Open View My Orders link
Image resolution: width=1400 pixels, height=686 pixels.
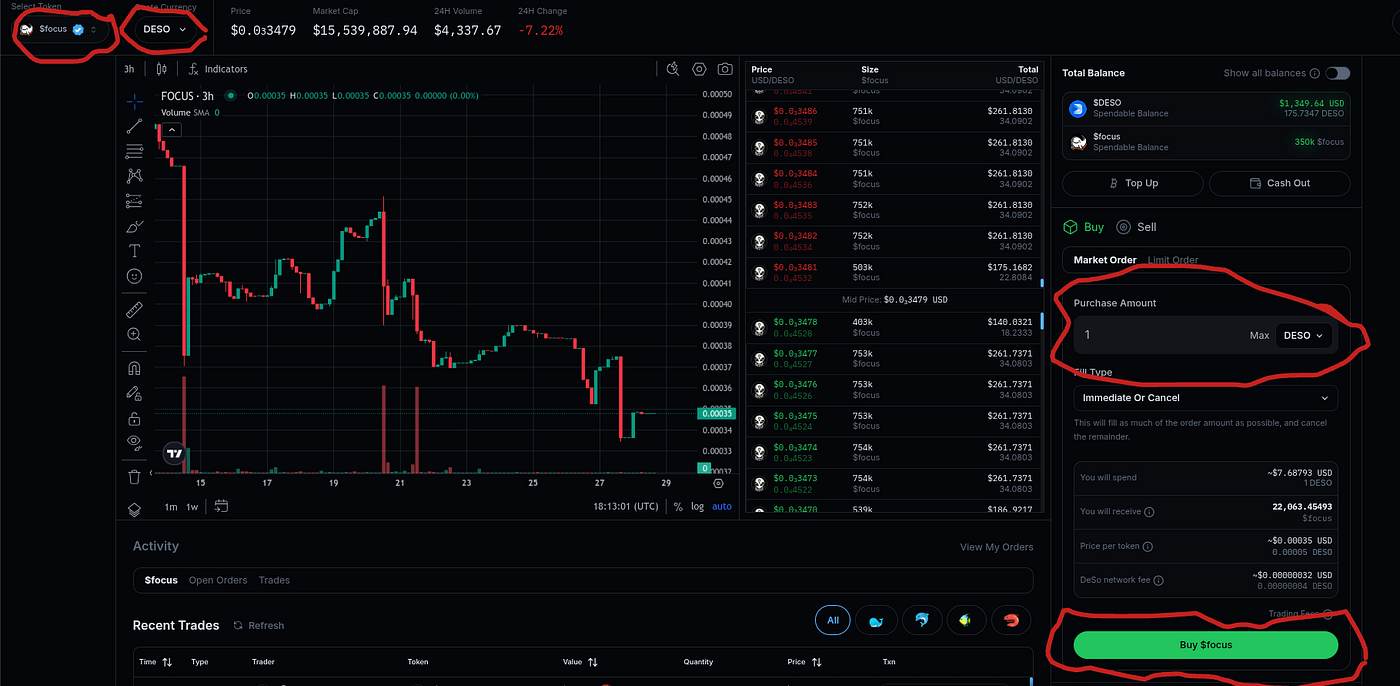996,547
